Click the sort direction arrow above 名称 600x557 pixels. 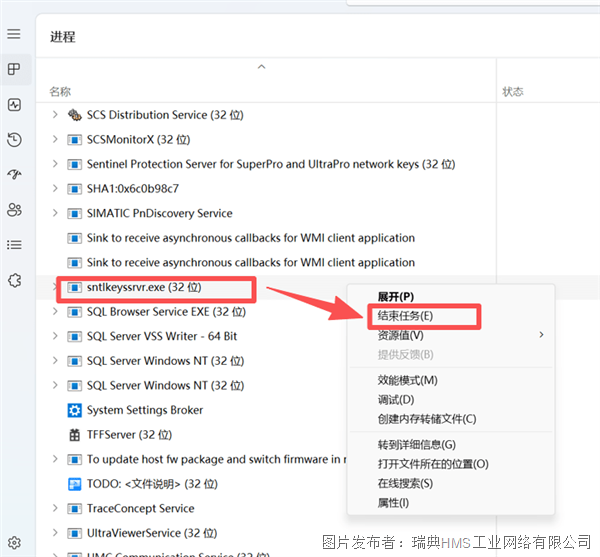click(x=262, y=67)
